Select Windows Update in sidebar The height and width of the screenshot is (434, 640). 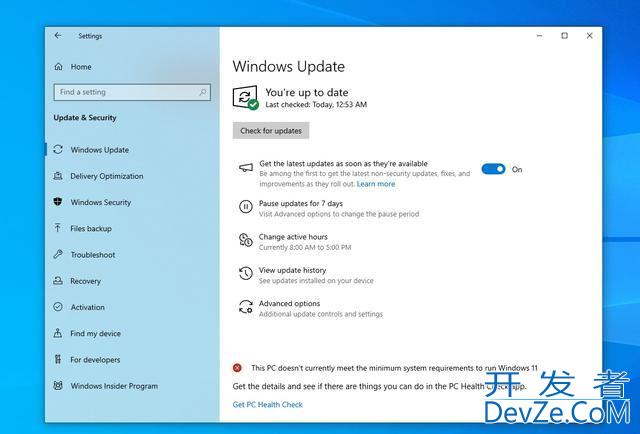(x=99, y=150)
